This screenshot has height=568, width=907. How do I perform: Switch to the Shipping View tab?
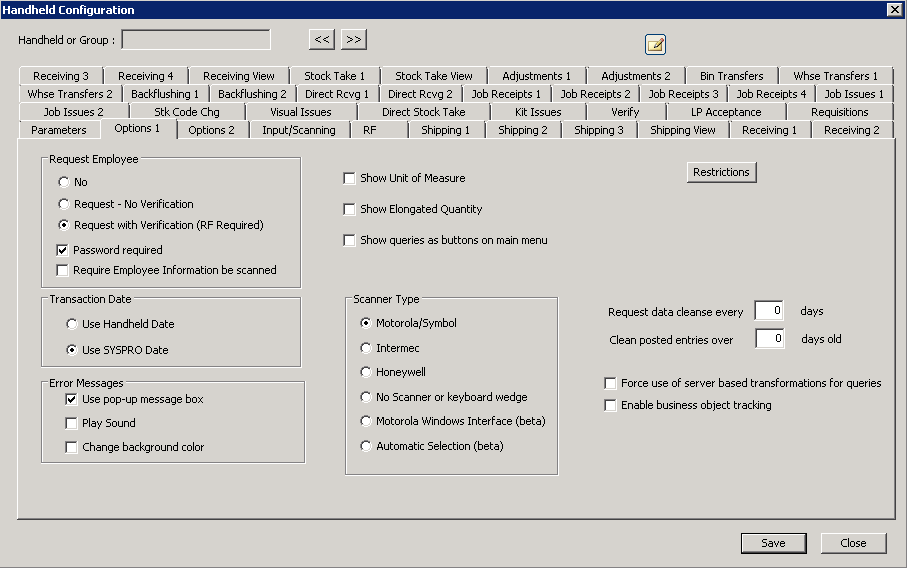click(x=682, y=130)
